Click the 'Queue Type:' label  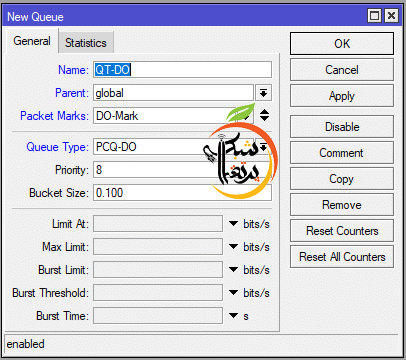click(57, 147)
